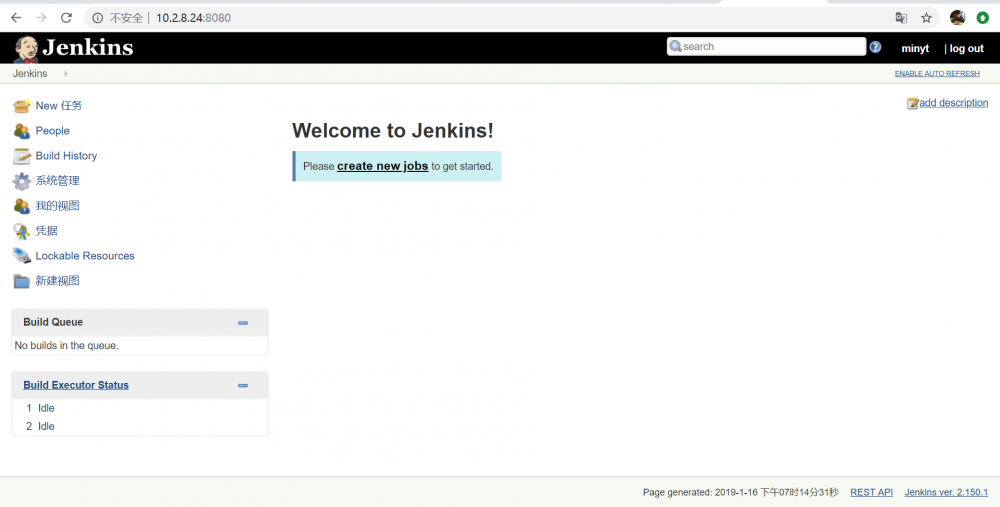Image resolution: width=1000 pixels, height=507 pixels.
Task: Click the browser back arrow
Action: pyautogui.click(x=16, y=18)
